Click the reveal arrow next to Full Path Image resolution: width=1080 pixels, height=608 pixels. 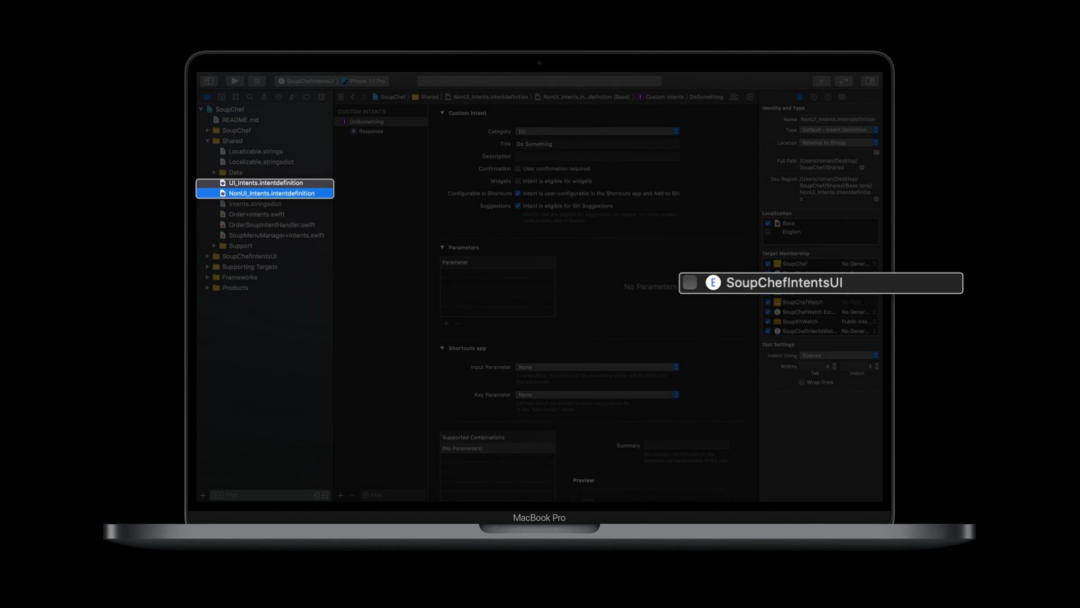tap(862, 167)
